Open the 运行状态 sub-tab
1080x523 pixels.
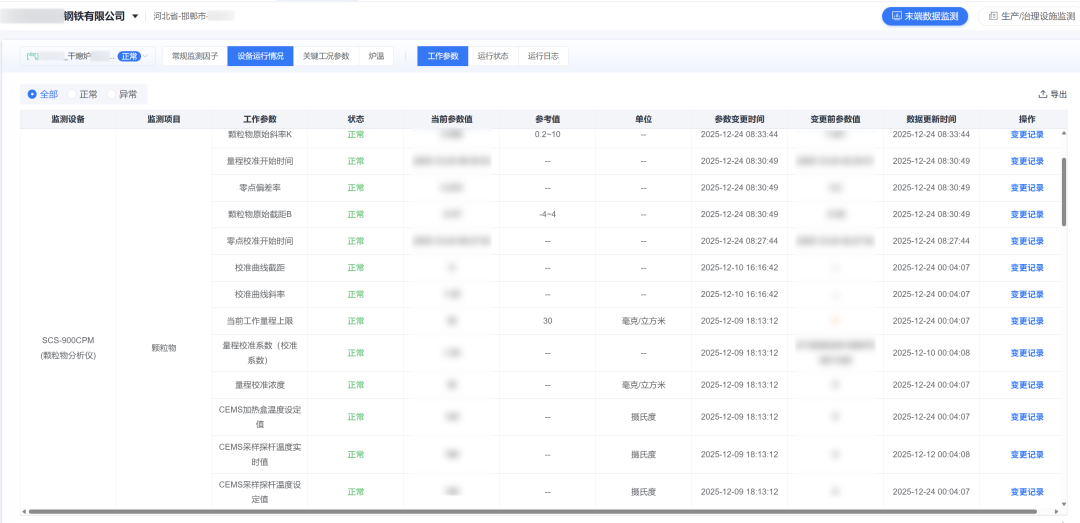point(493,56)
